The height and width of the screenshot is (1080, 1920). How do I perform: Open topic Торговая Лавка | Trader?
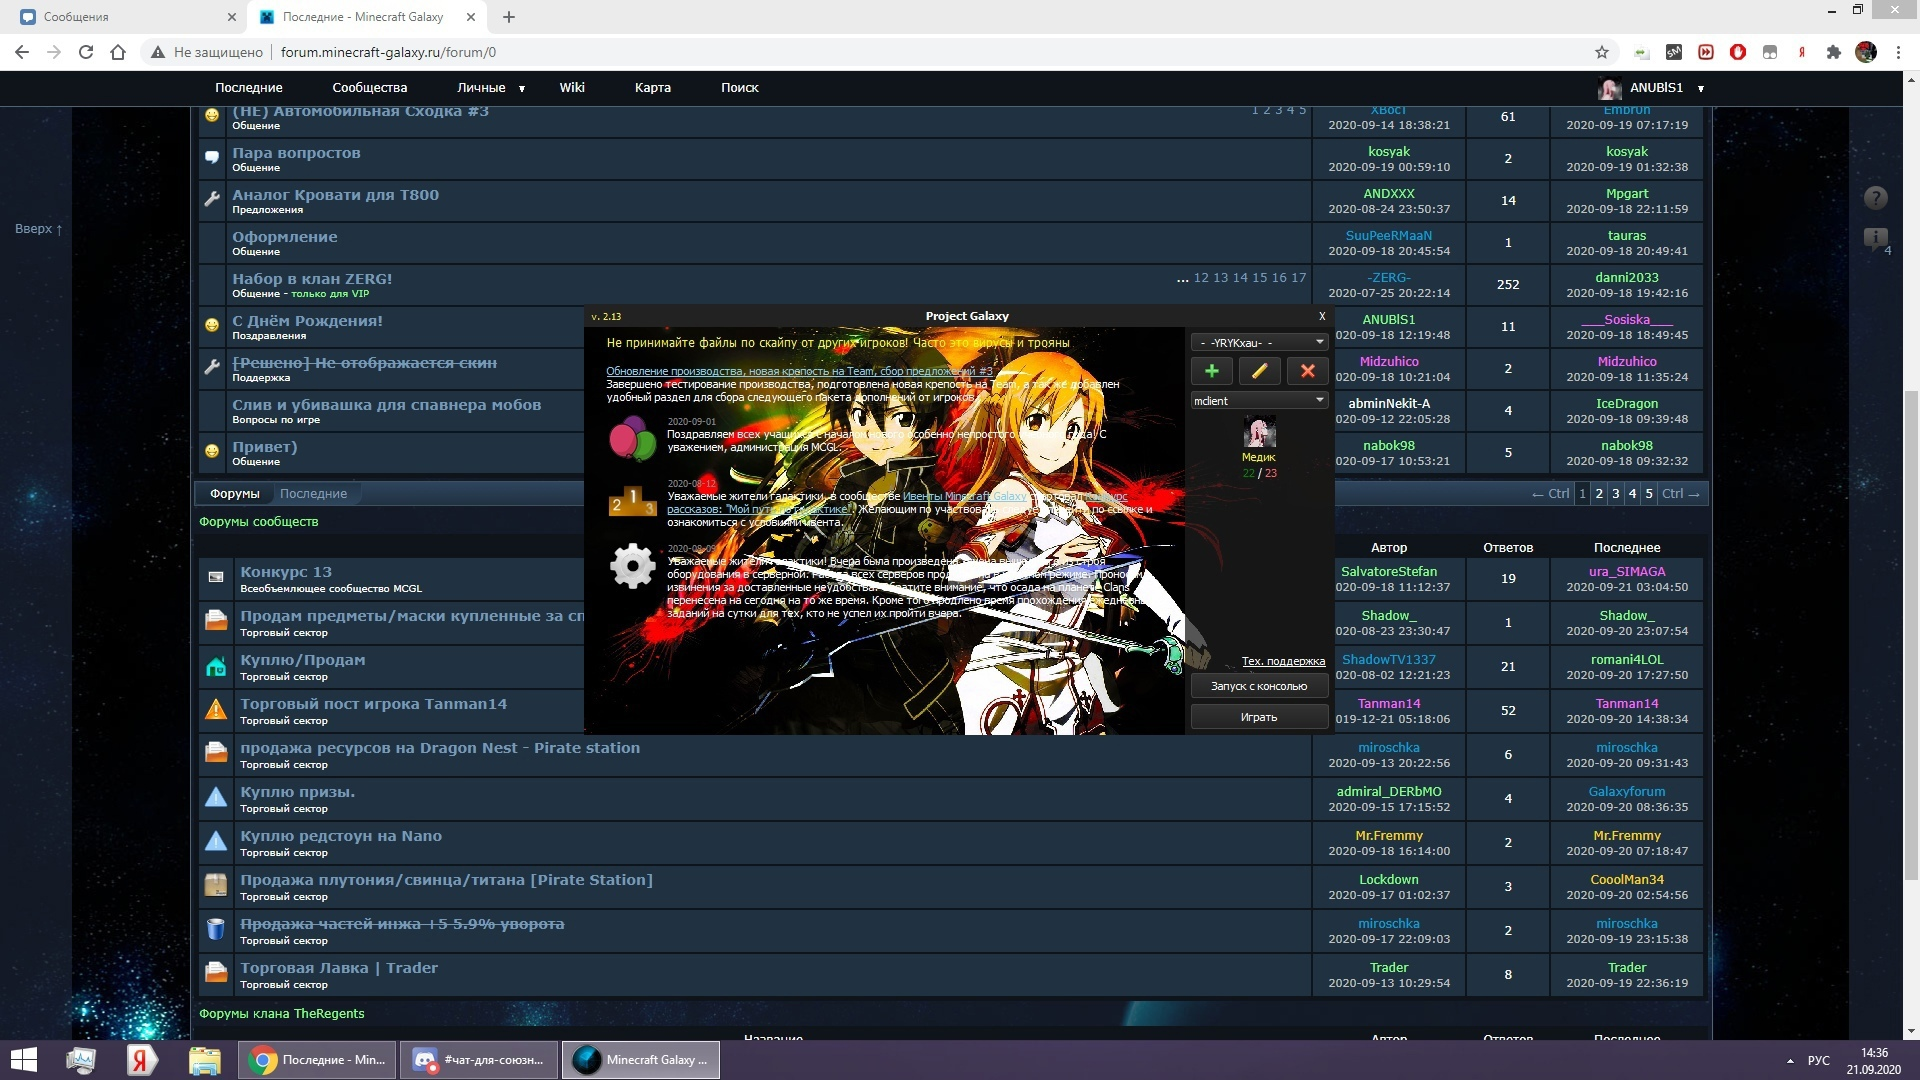[x=339, y=968]
